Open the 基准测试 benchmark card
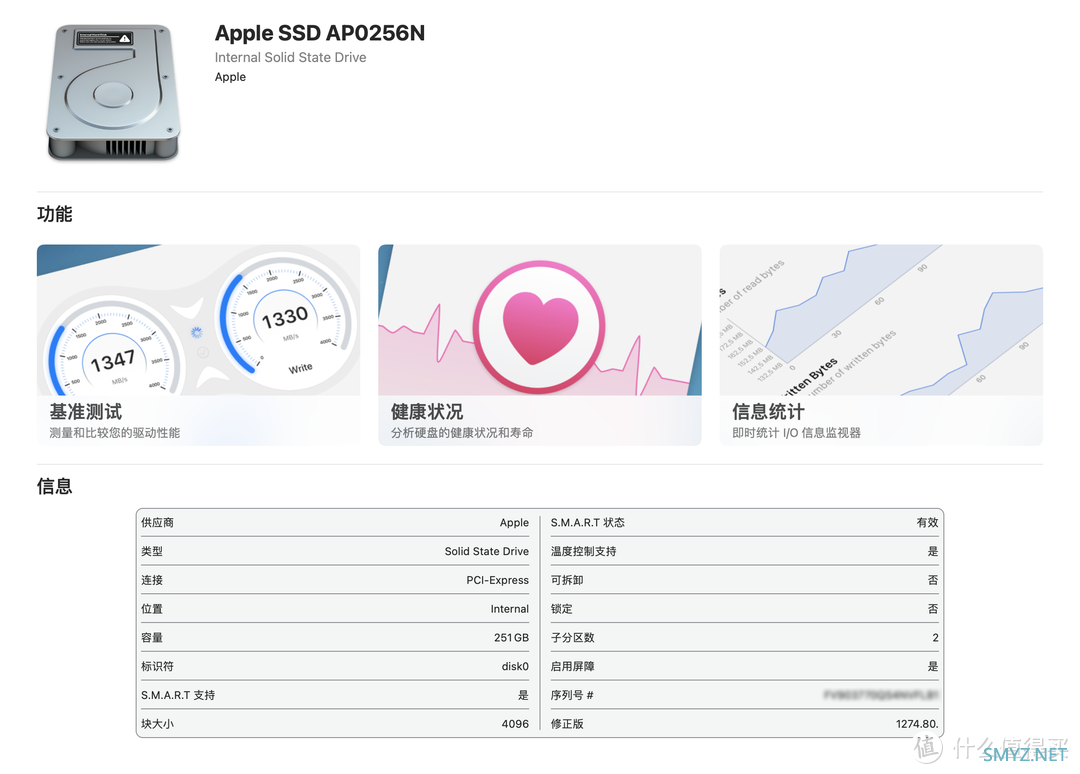Viewport: 1080px width, 774px height. 198,344
